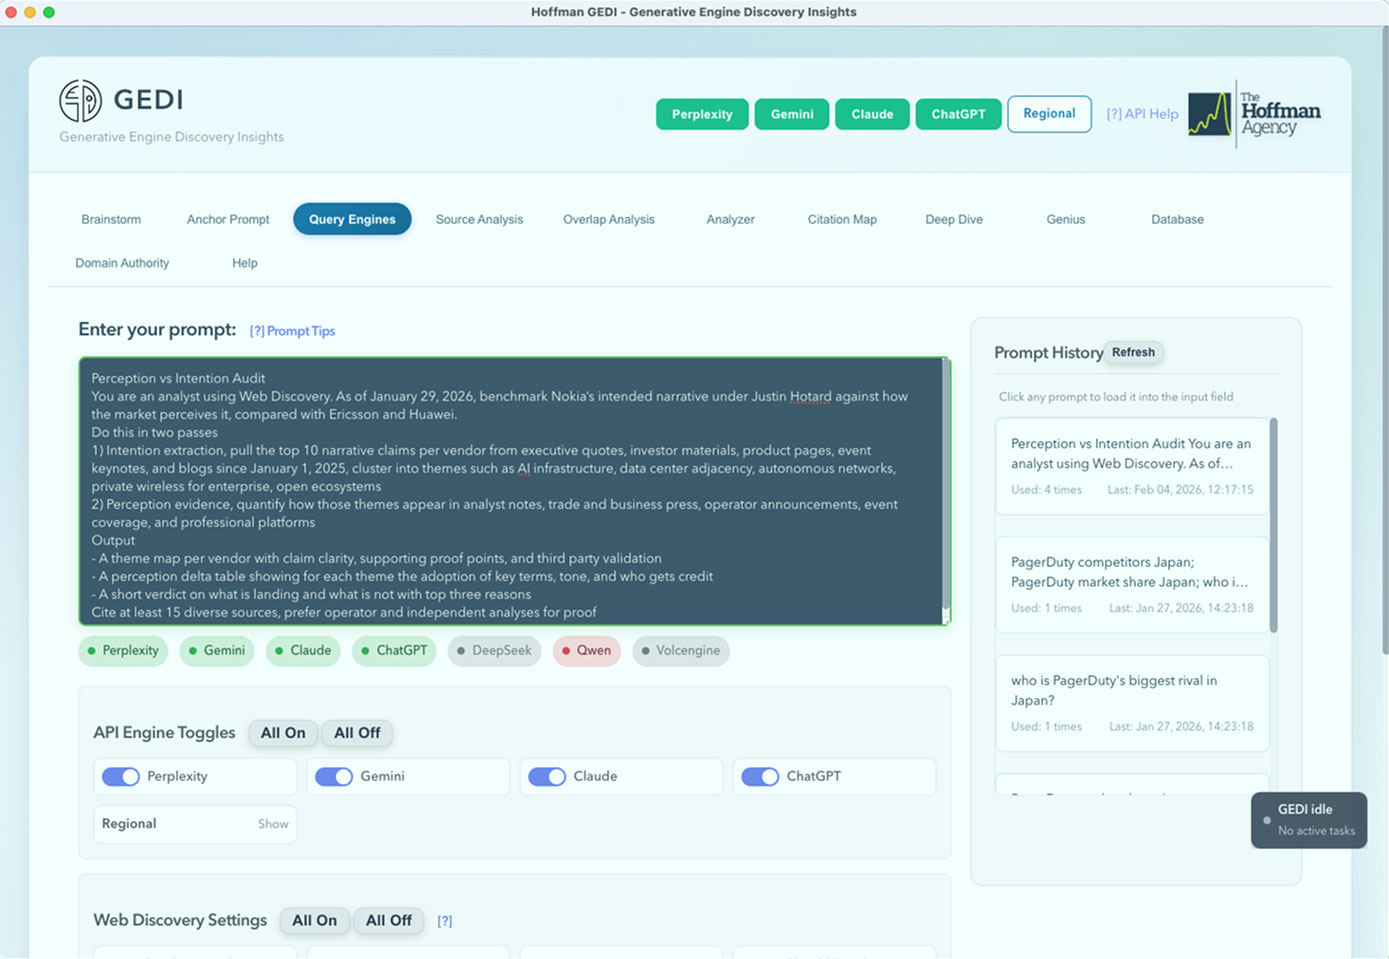The width and height of the screenshot is (1389, 959).
Task: Open the Help tab
Action: pyautogui.click(x=245, y=263)
